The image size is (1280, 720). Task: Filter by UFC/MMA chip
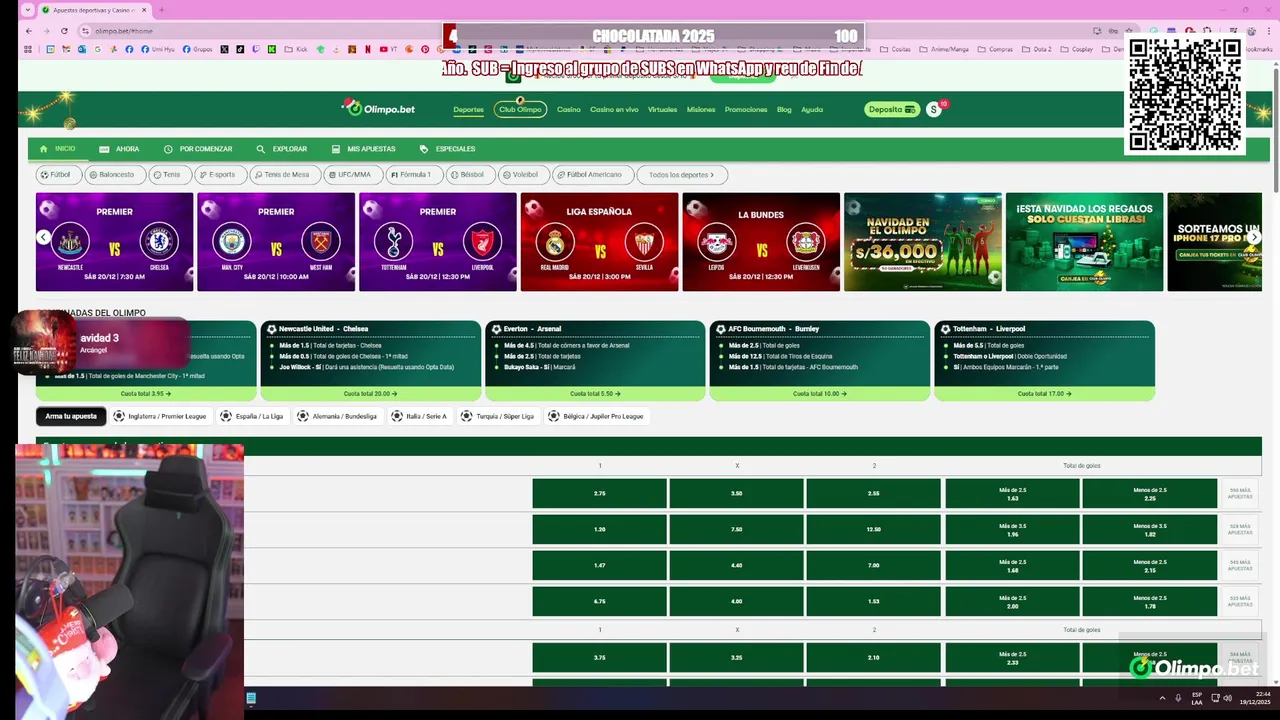pyautogui.click(x=353, y=175)
